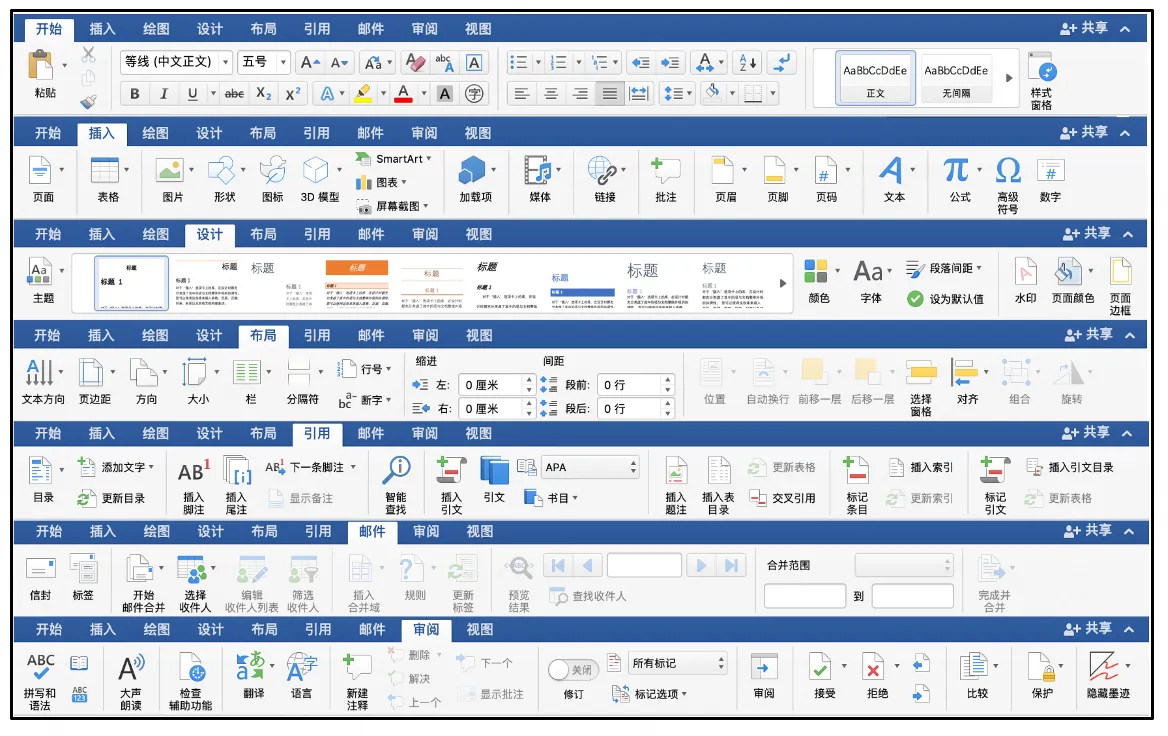Click the 翻译 translate icon

click(250, 667)
